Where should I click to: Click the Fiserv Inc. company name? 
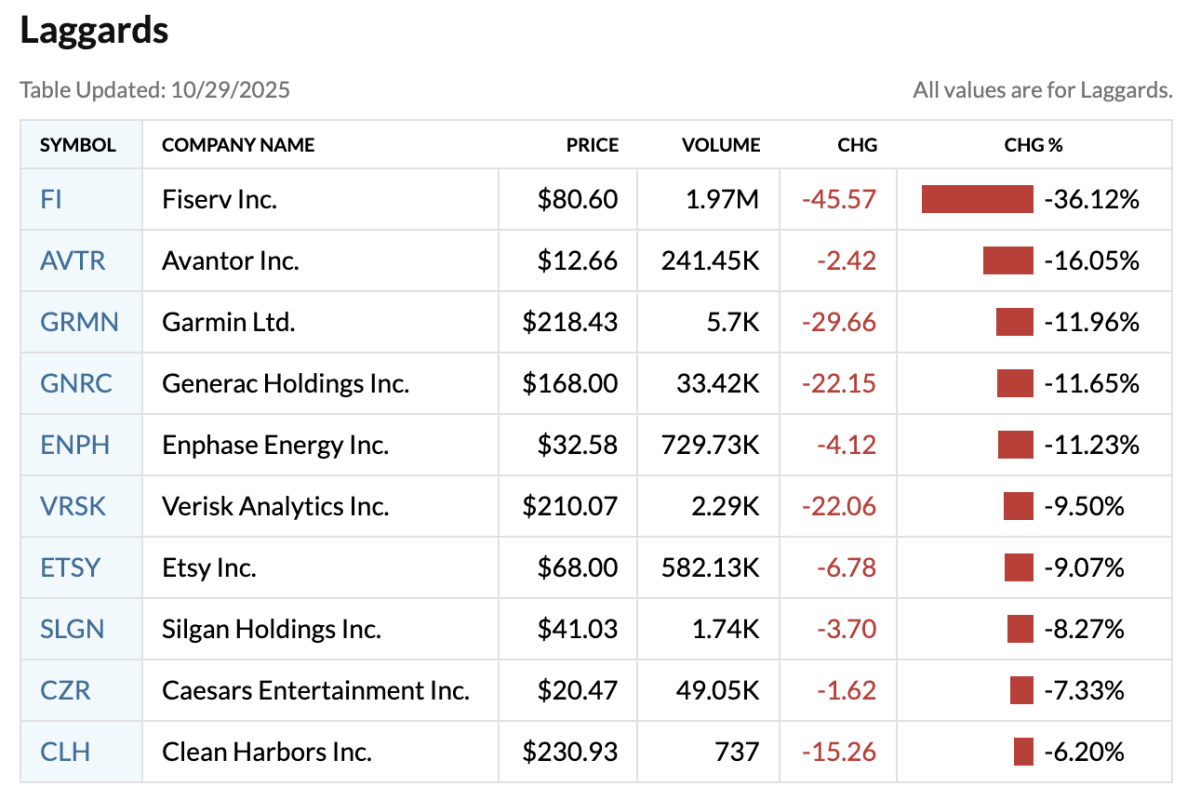point(219,199)
